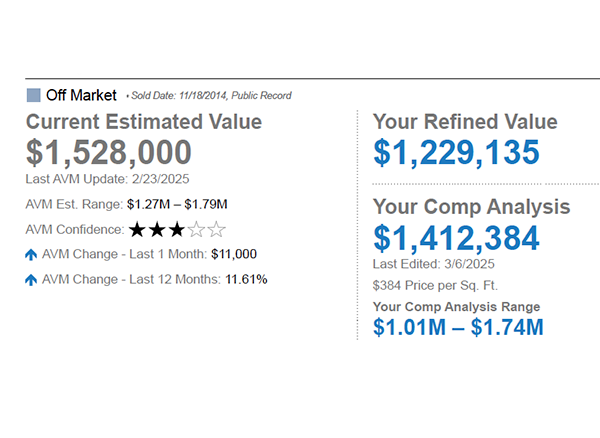This screenshot has height=438, width=600.
Task: Click the Sold Date public record note
Action: click(x=208, y=96)
